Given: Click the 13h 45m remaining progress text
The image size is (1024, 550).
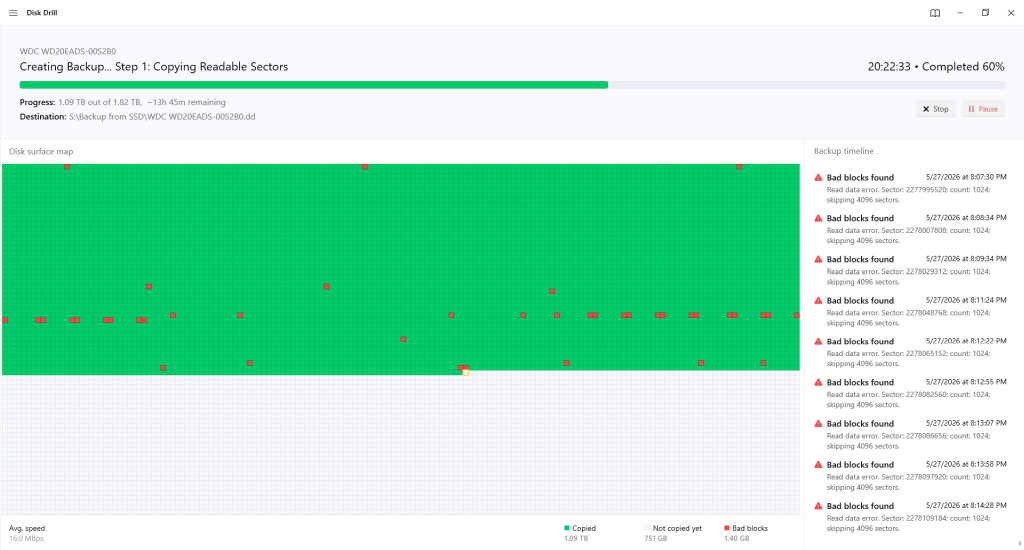Looking at the screenshot, I should click(x=186, y=103).
